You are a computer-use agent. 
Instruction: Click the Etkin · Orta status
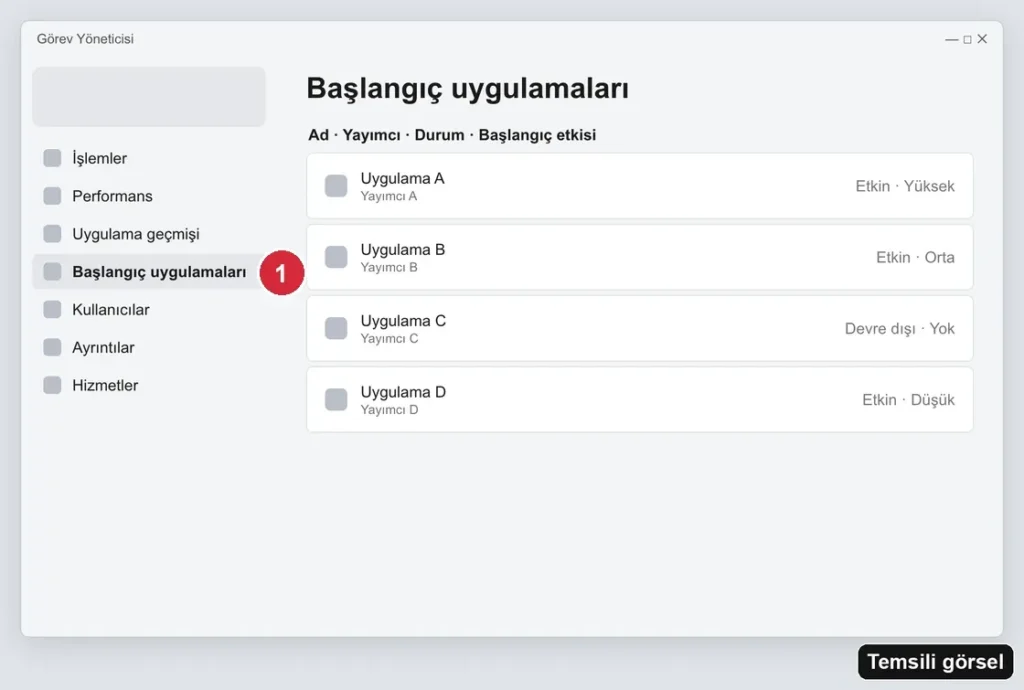pos(916,257)
